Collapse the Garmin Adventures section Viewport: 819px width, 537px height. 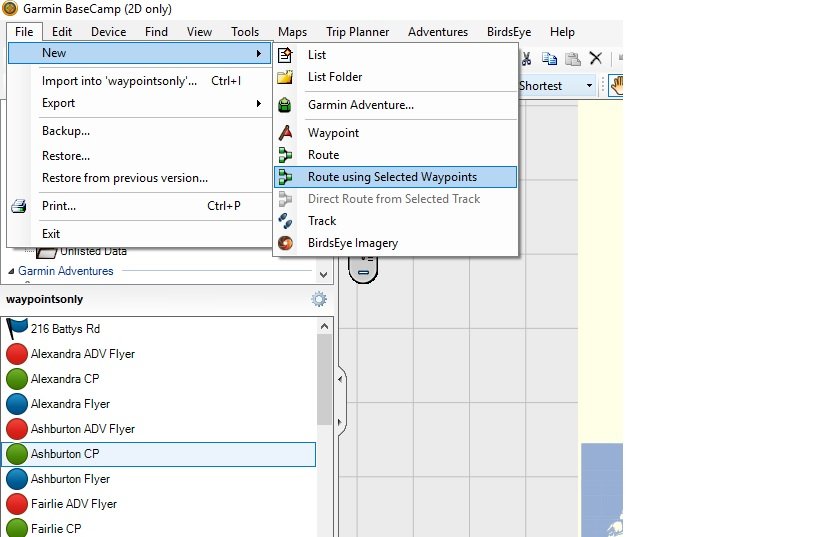pos(11,271)
